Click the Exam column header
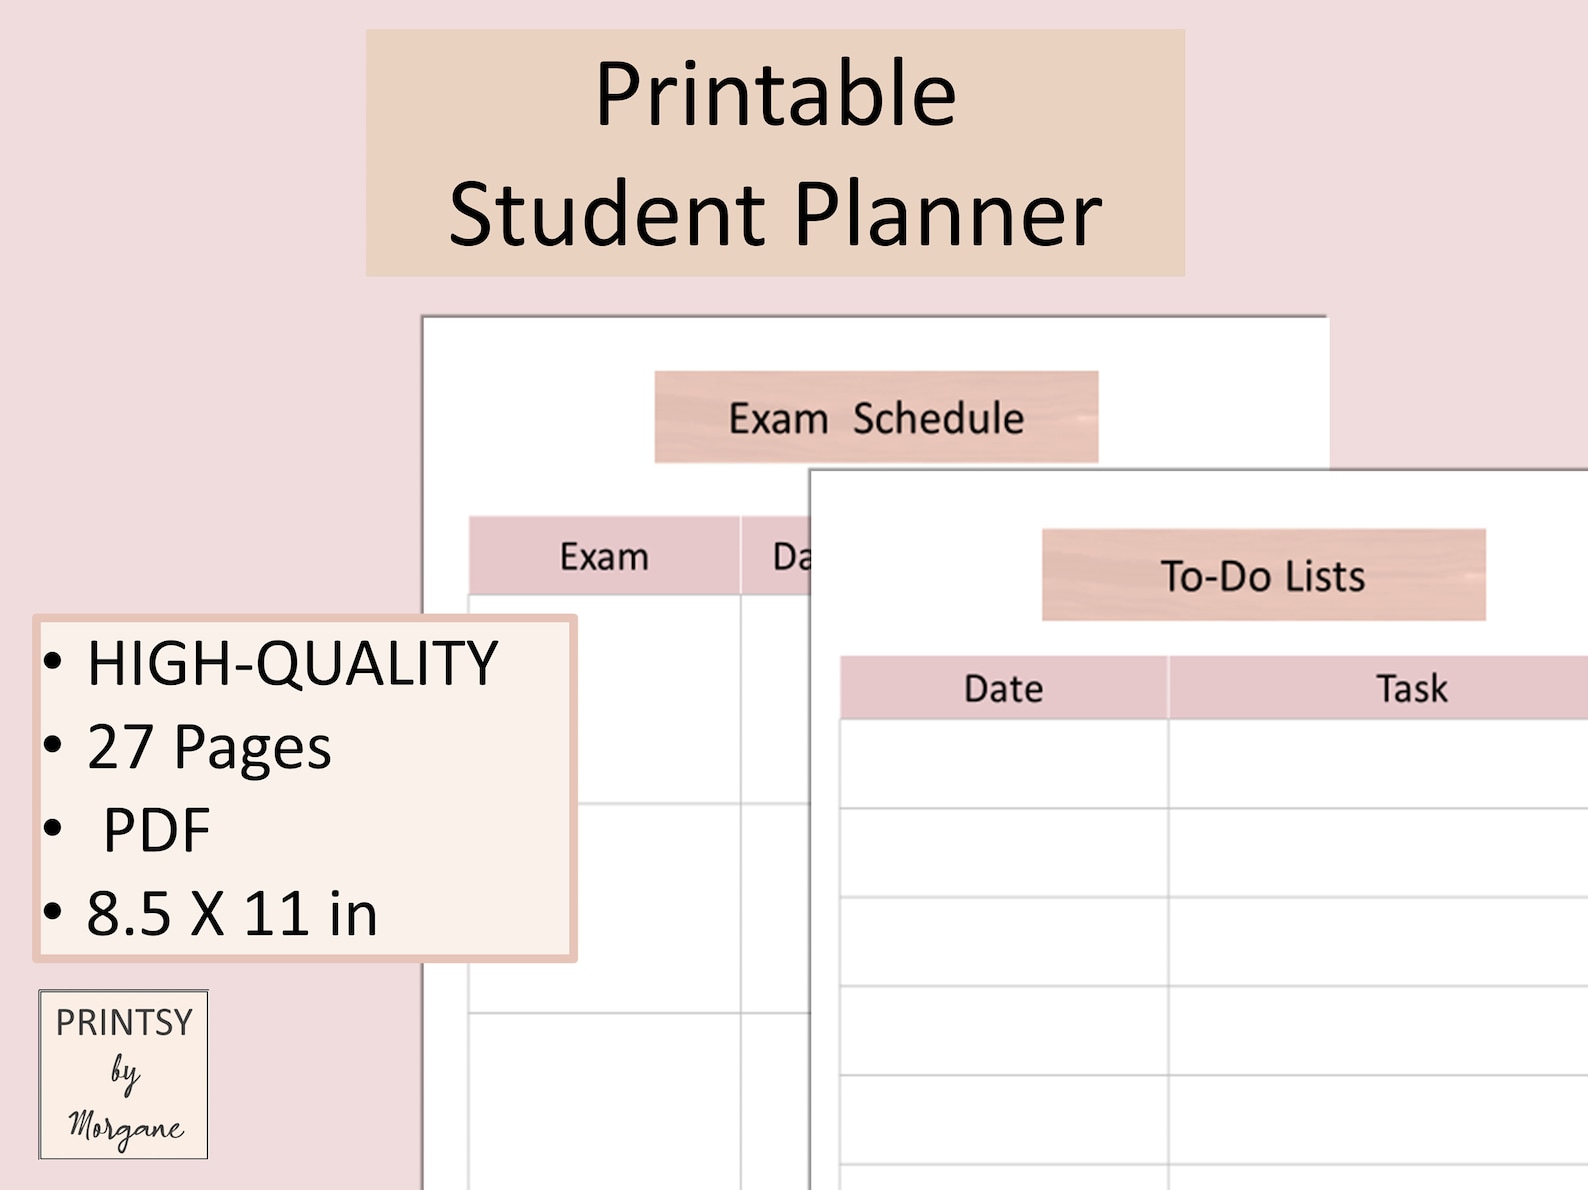The image size is (1588, 1190). pos(604,556)
